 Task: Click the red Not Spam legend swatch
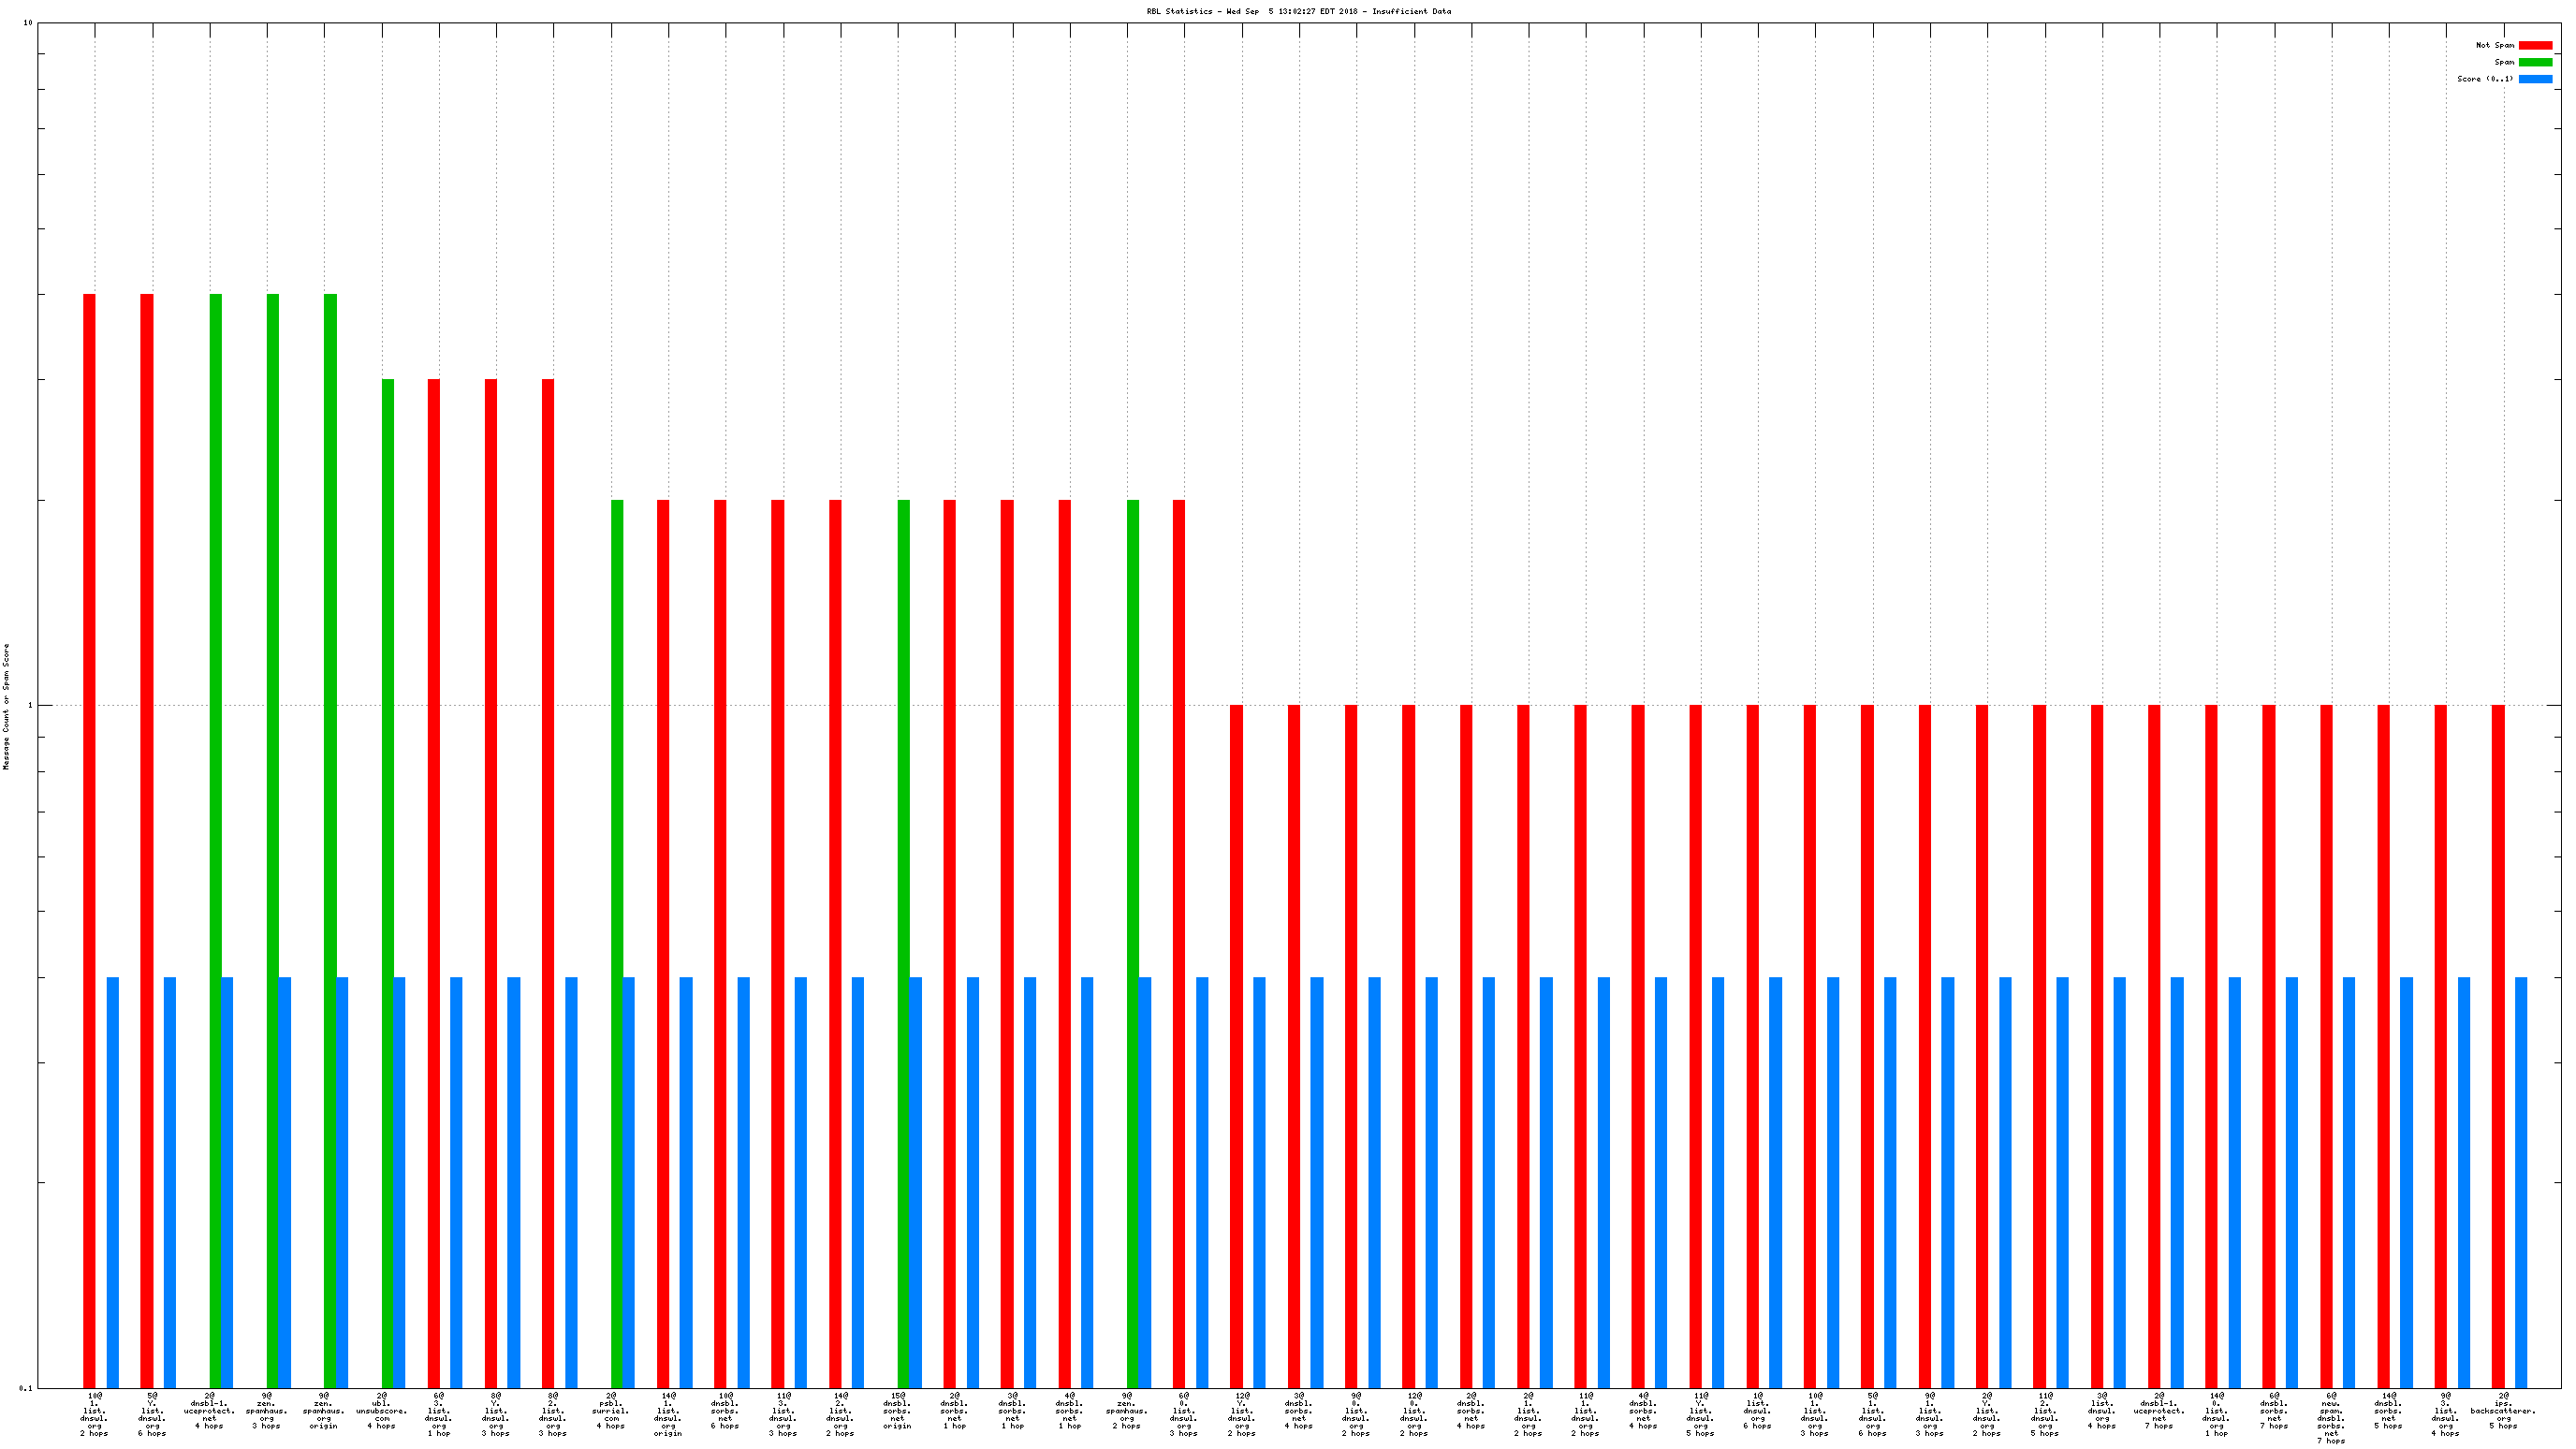coord(2535,45)
